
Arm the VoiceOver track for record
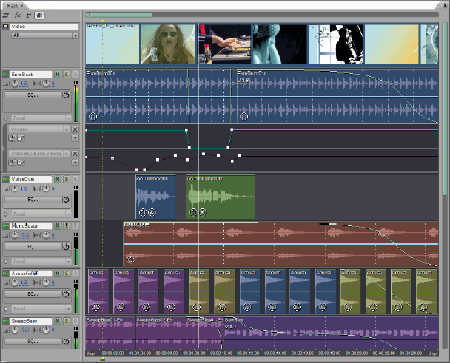[x=75, y=179]
